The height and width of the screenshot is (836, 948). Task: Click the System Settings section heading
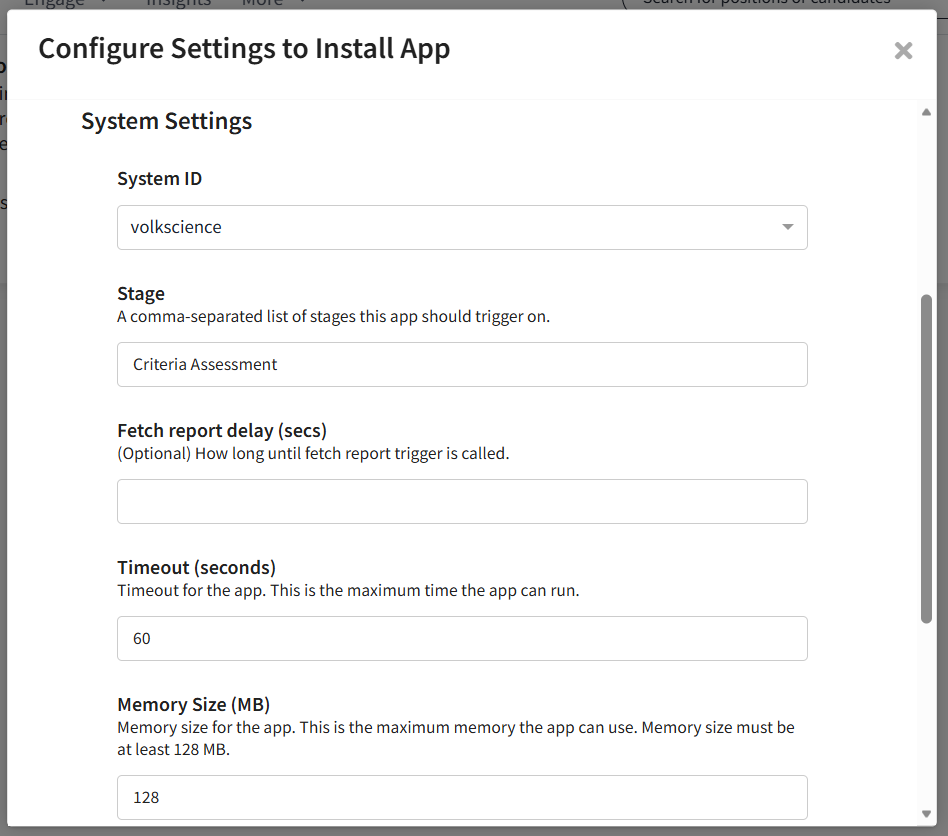[x=166, y=122]
